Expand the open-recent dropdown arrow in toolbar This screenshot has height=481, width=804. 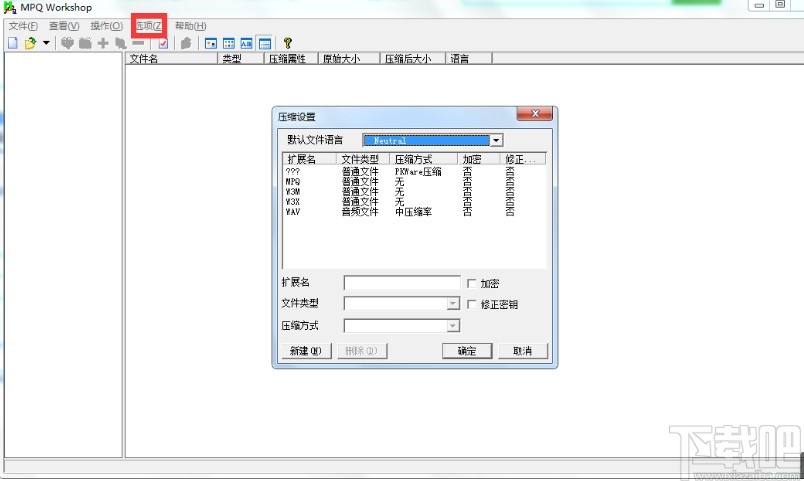tap(46, 43)
